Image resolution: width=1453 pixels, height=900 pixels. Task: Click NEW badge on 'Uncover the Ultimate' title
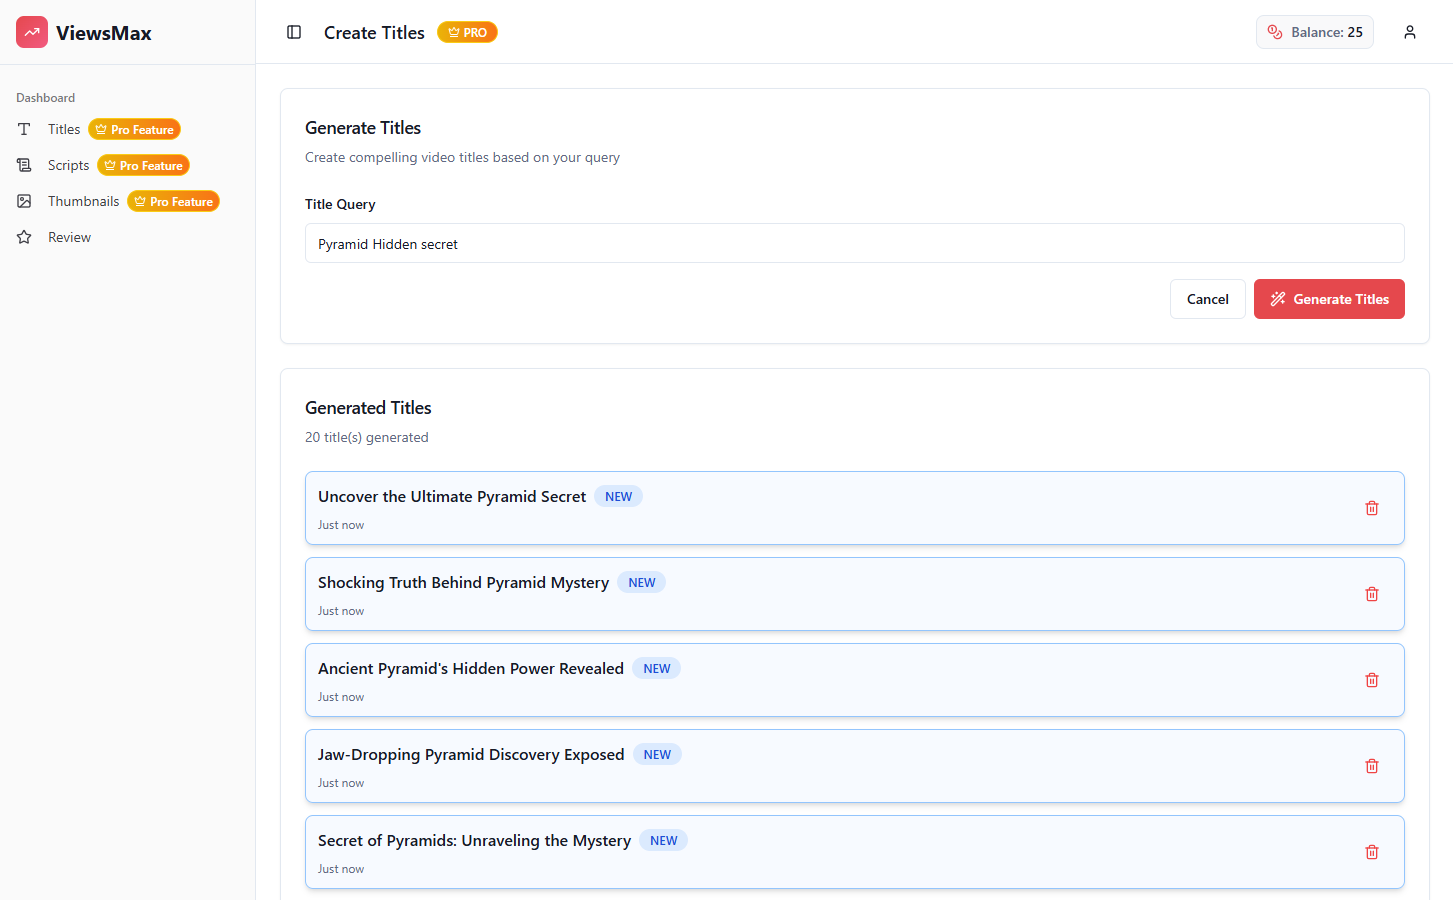tap(618, 497)
